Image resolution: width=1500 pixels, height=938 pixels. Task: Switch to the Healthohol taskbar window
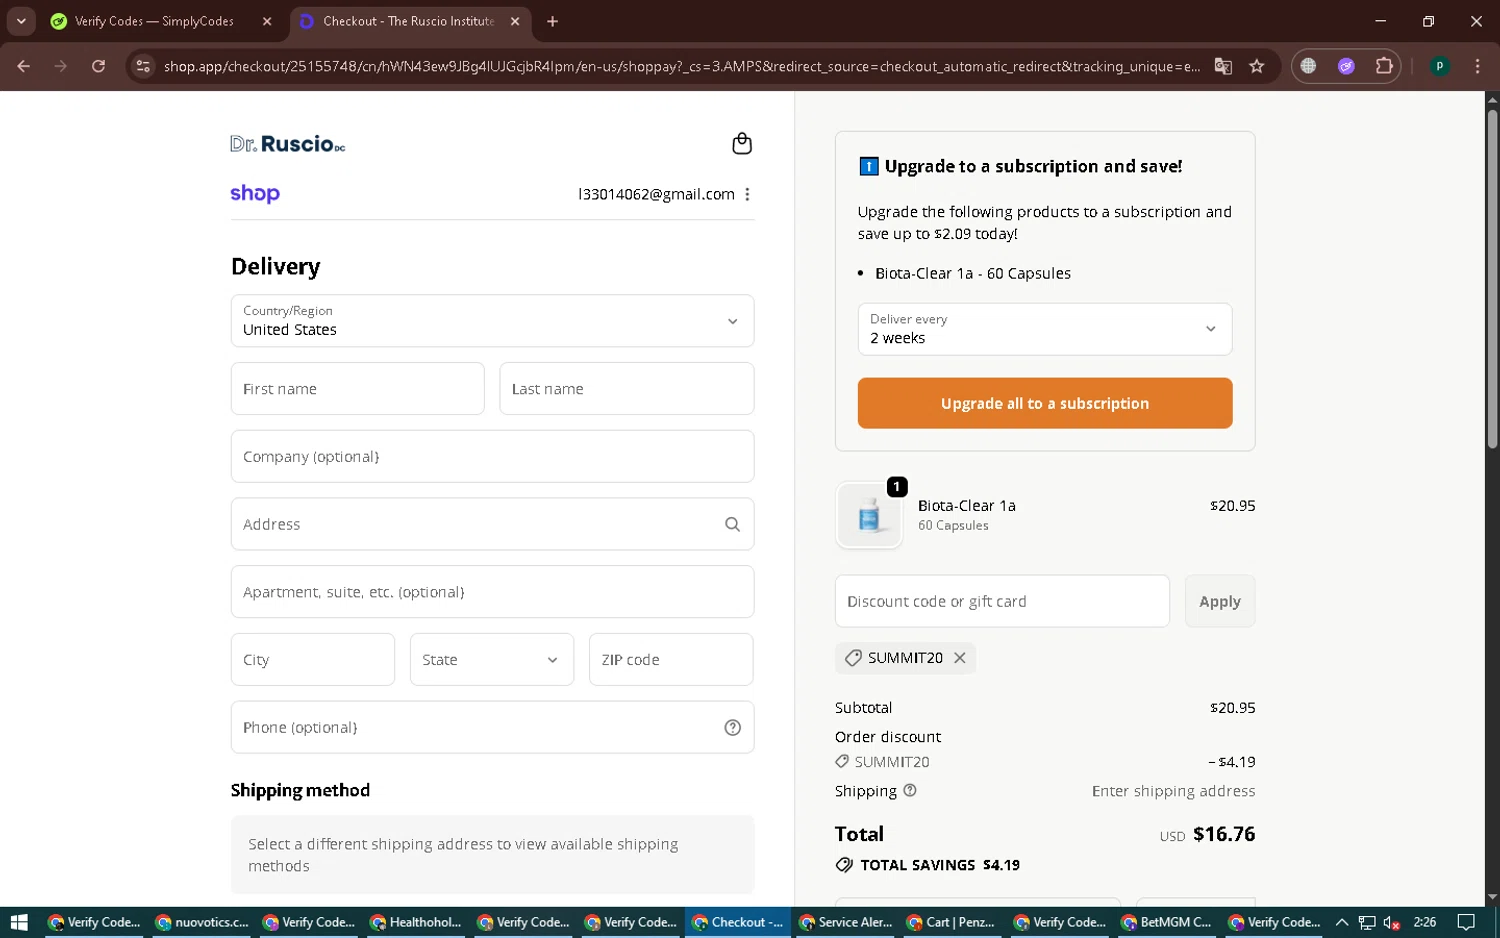pyautogui.click(x=416, y=922)
